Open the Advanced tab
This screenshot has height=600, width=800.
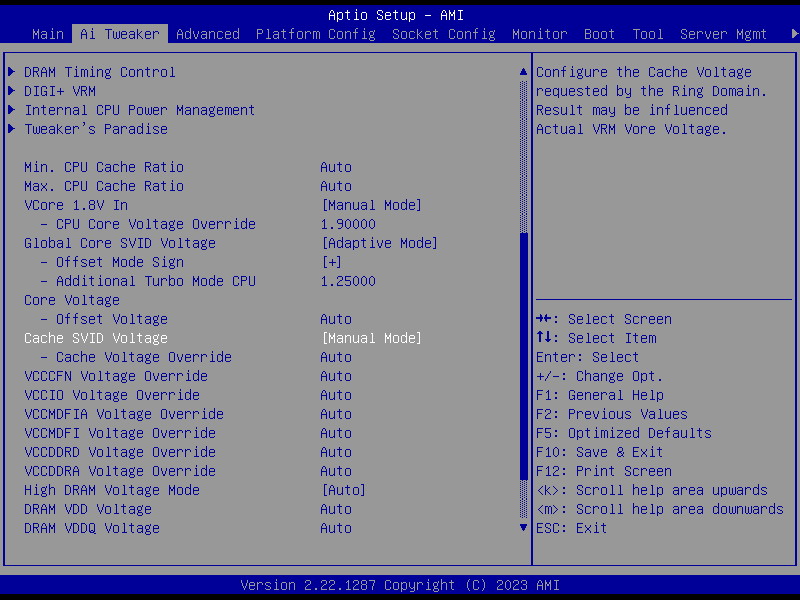tap(208, 34)
